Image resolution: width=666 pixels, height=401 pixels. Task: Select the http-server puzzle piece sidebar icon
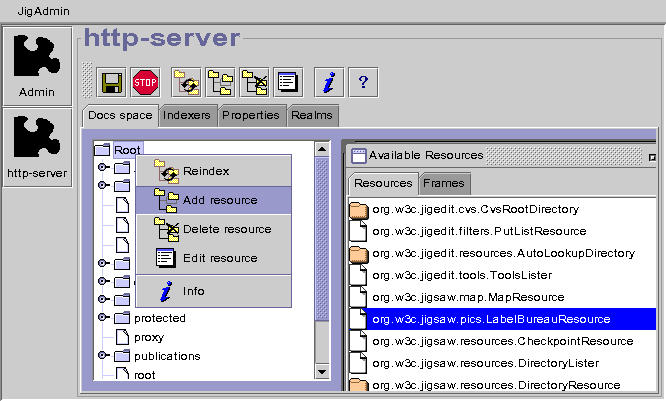[x=37, y=146]
